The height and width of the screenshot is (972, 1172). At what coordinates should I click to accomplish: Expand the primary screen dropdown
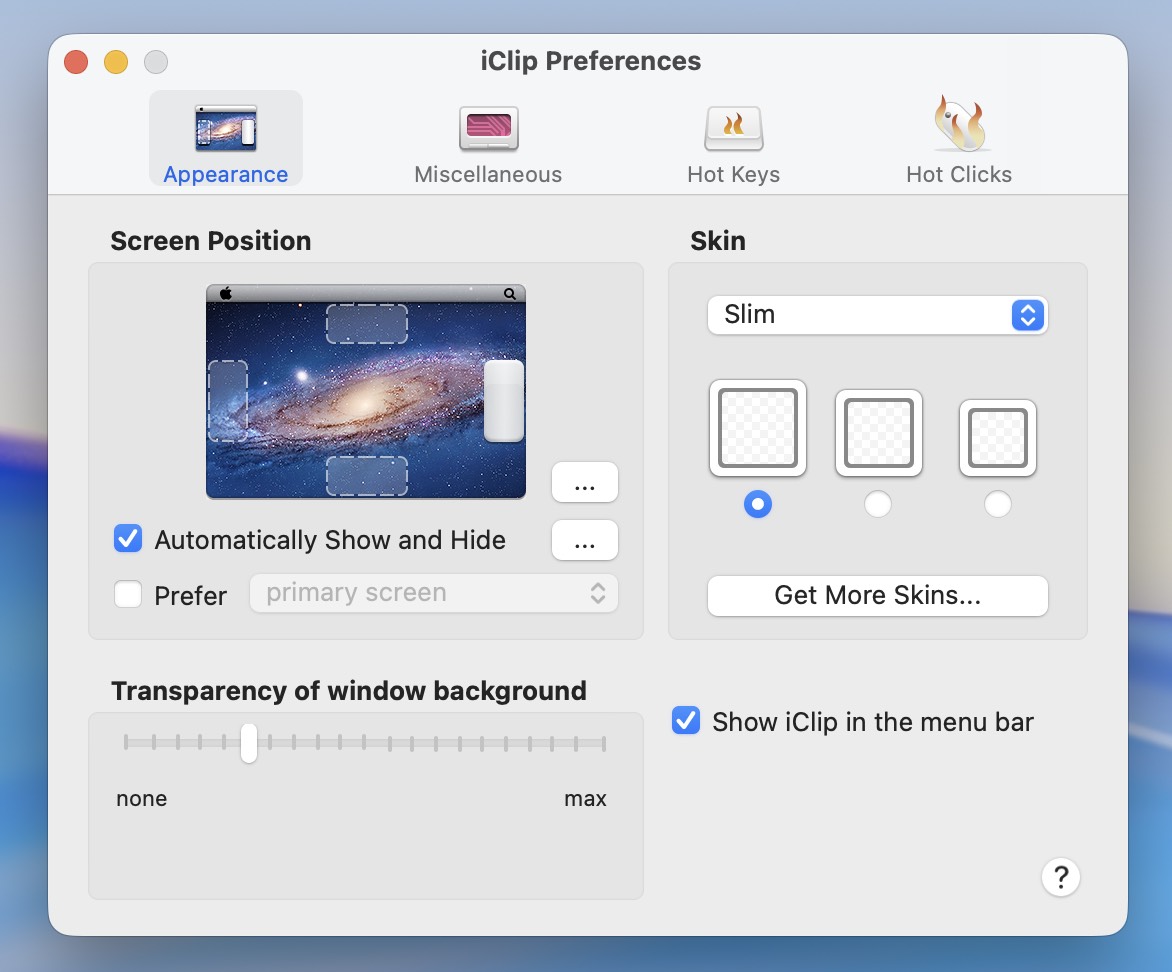pyautogui.click(x=433, y=593)
